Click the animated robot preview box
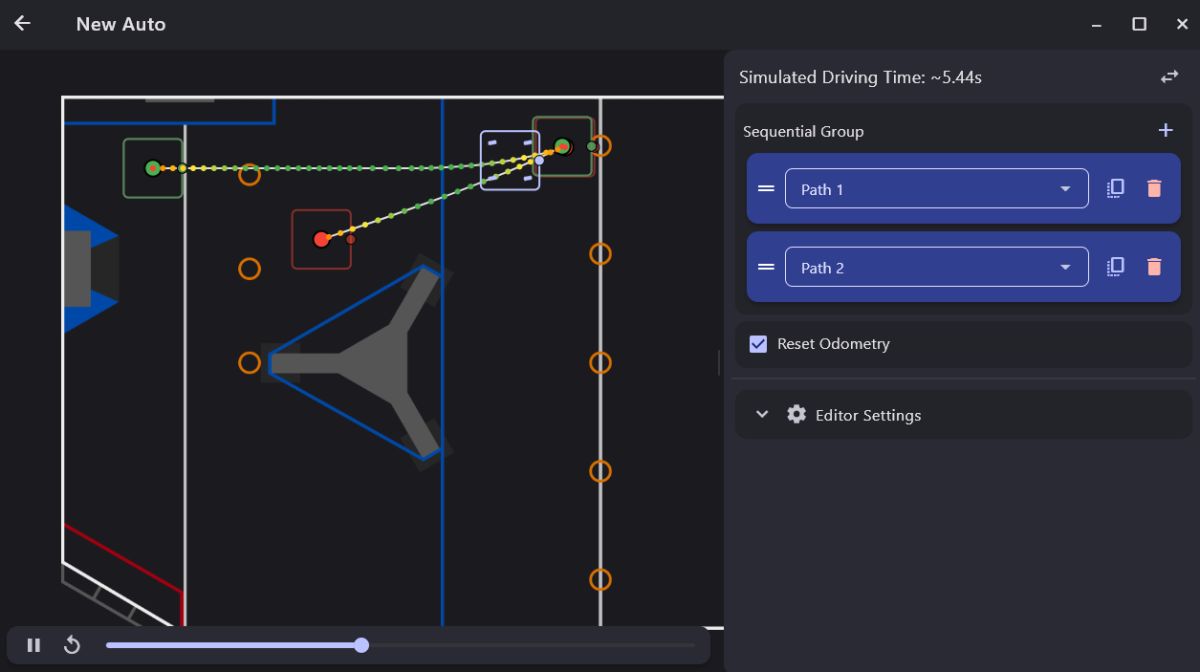Screen dimensions: 1200x672 click(x=510, y=160)
